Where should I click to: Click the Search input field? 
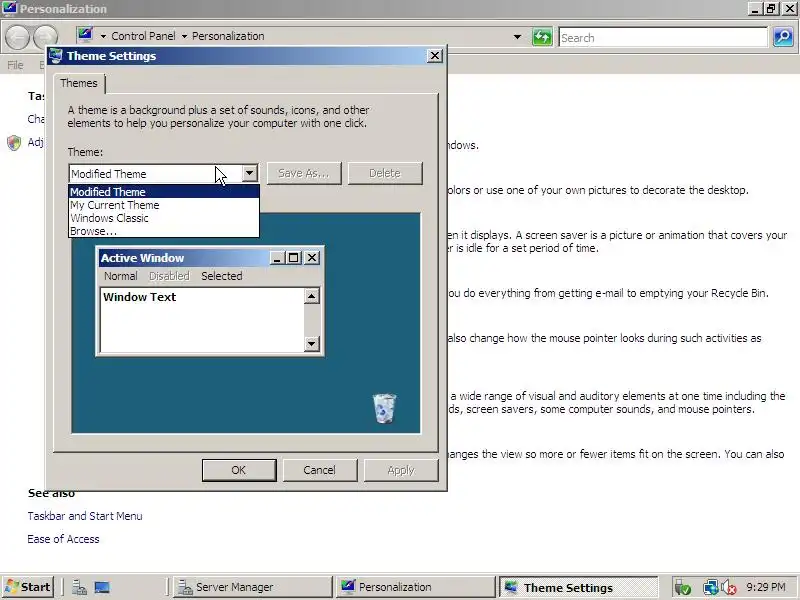663,38
